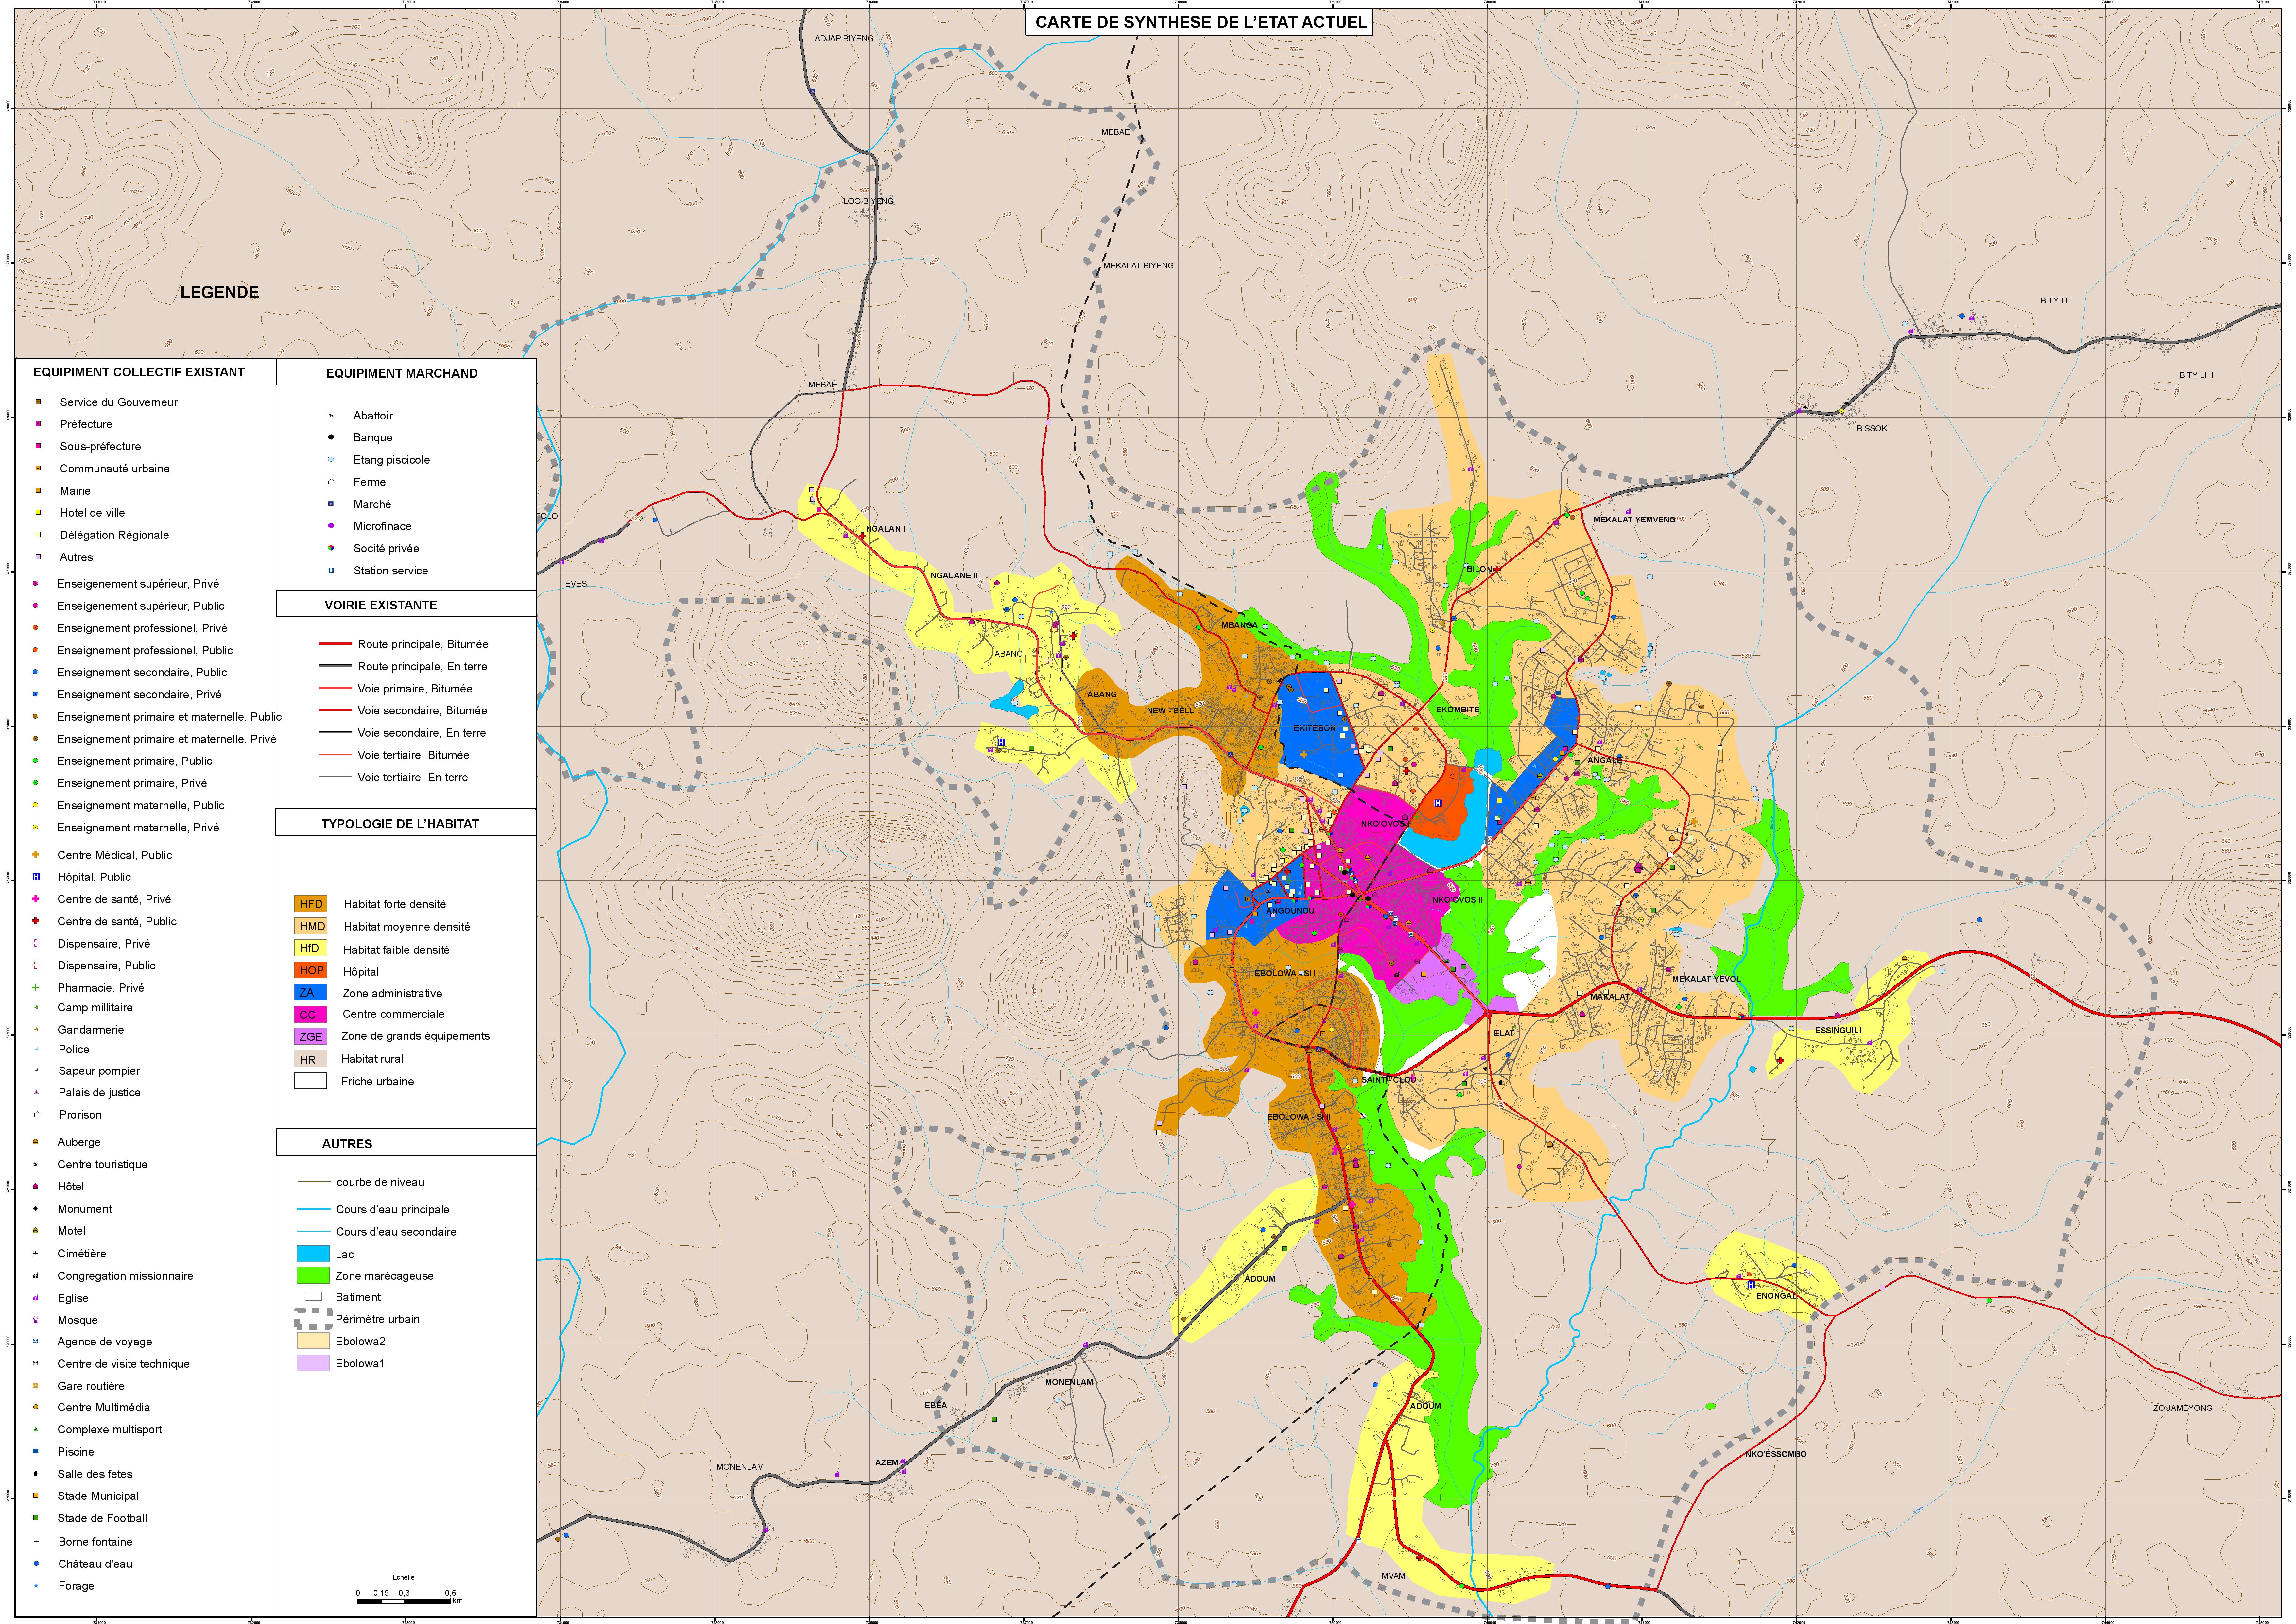Click the Piscine legend symbol
The height and width of the screenshot is (1624, 2296).
coord(36,1451)
